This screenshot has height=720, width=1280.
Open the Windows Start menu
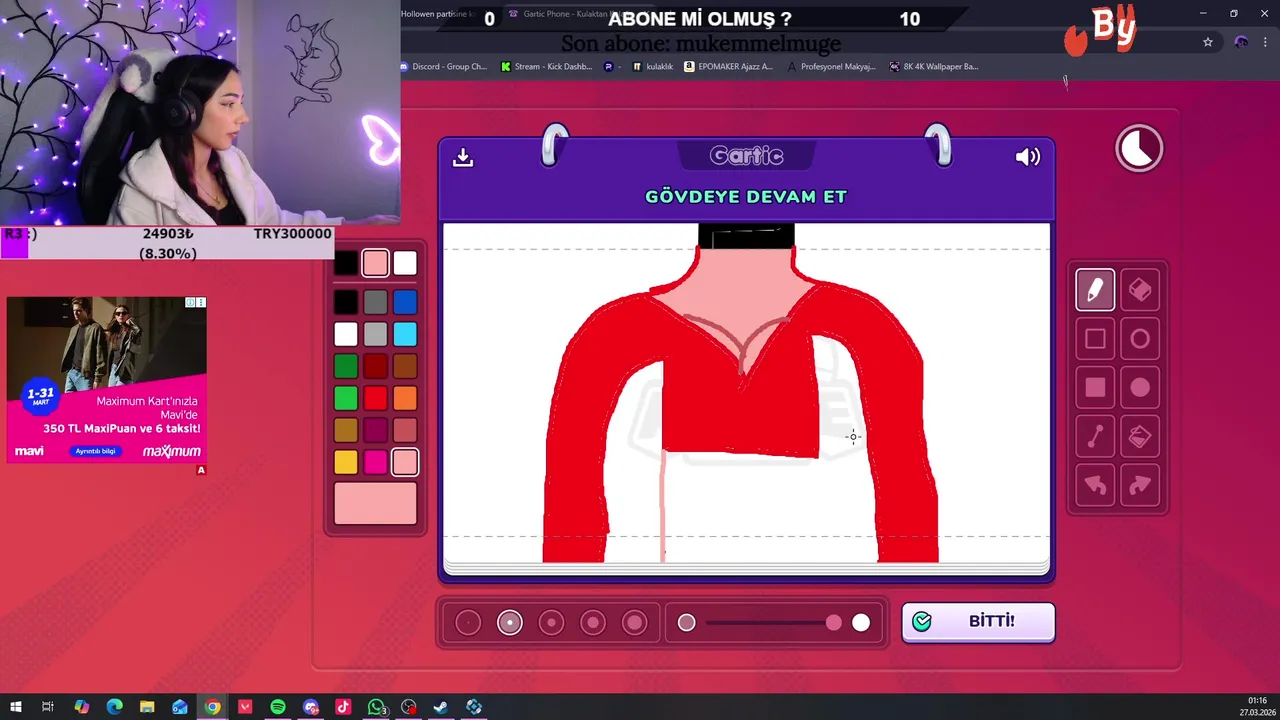coord(16,707)
